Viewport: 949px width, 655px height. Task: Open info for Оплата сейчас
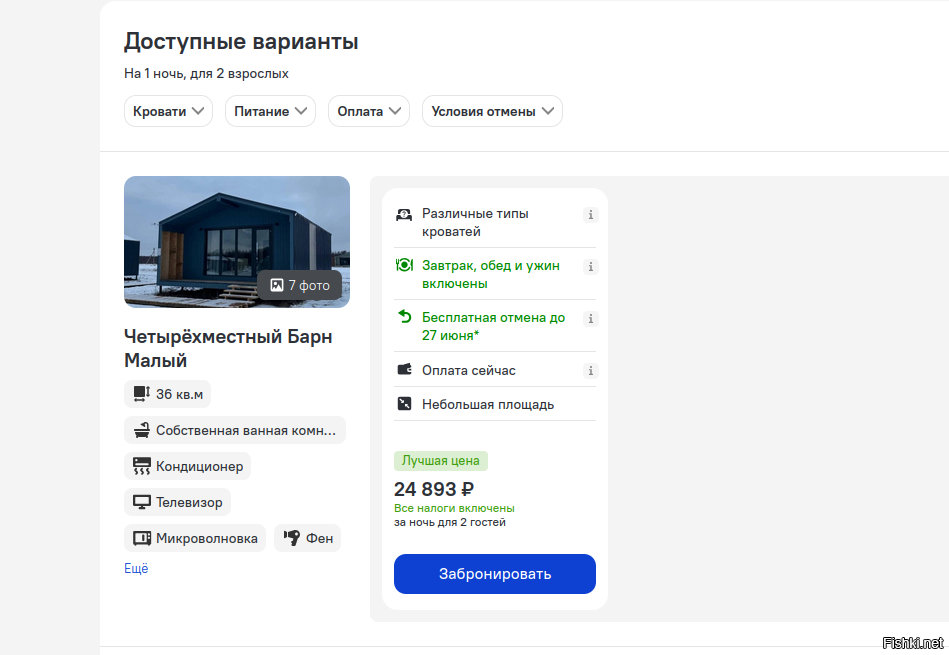[591, 370]
